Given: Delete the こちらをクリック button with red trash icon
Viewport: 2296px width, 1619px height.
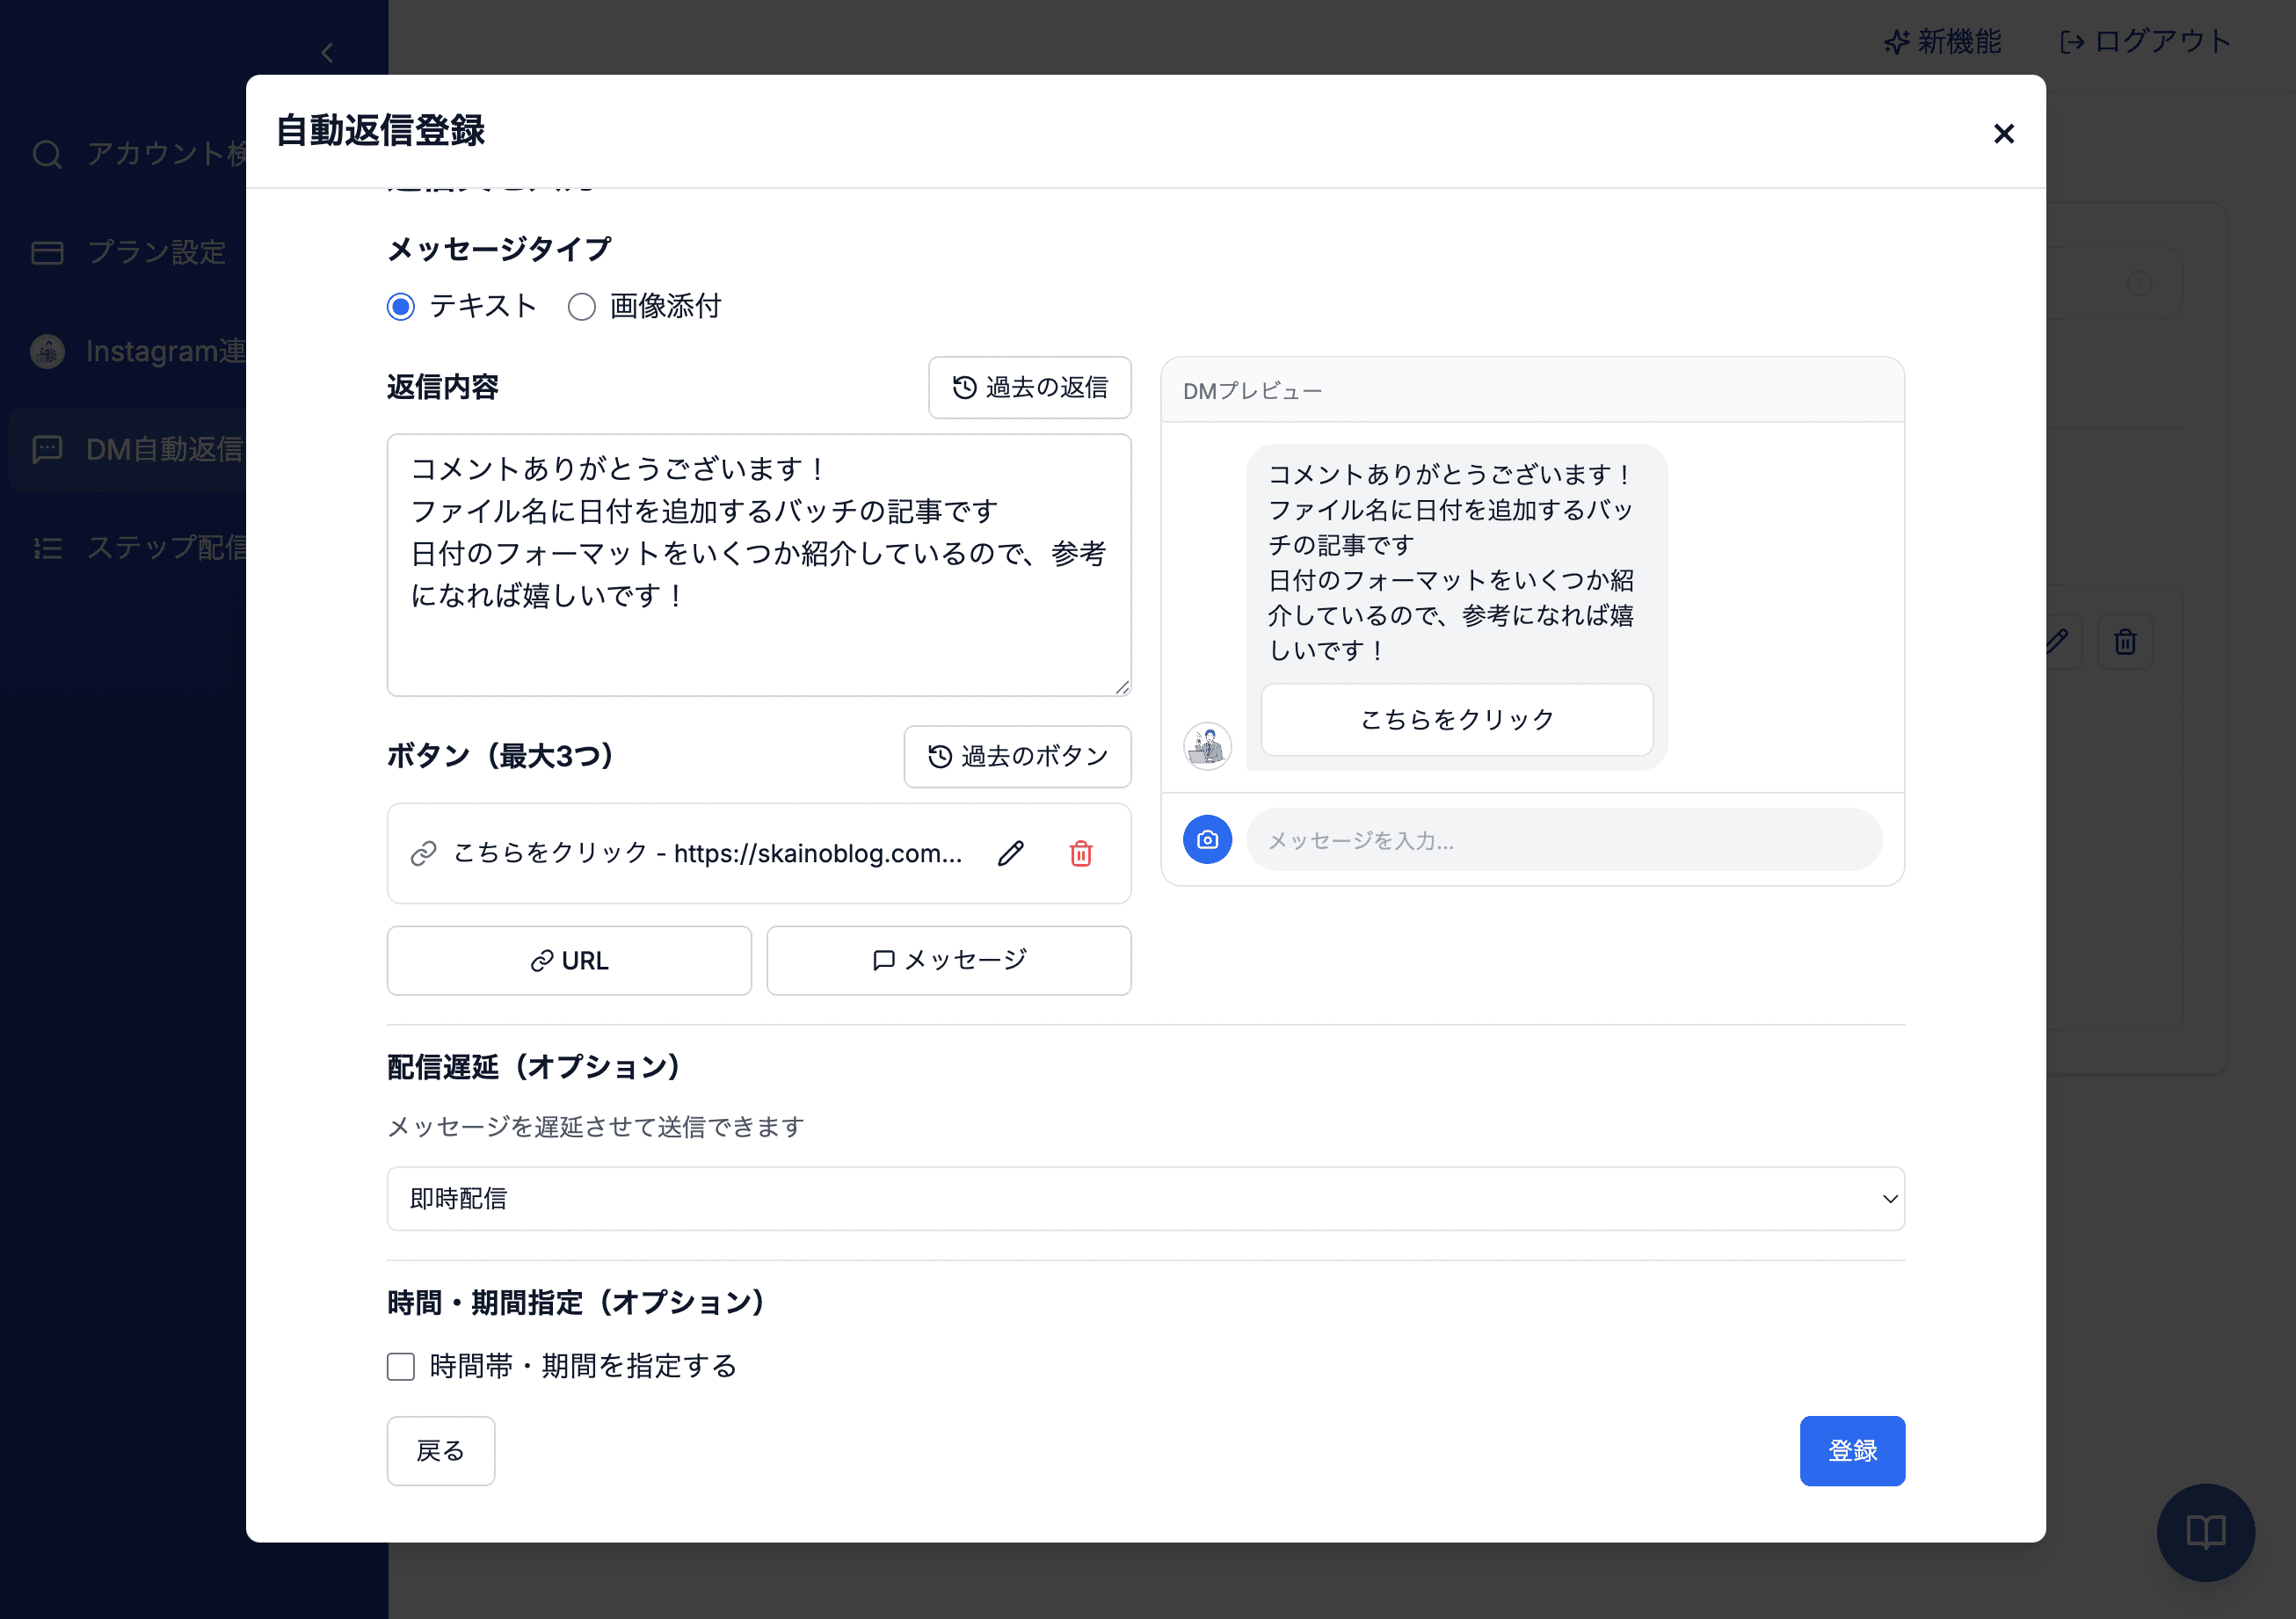Looking at the screenshot, I should (x=1081, y=853).
